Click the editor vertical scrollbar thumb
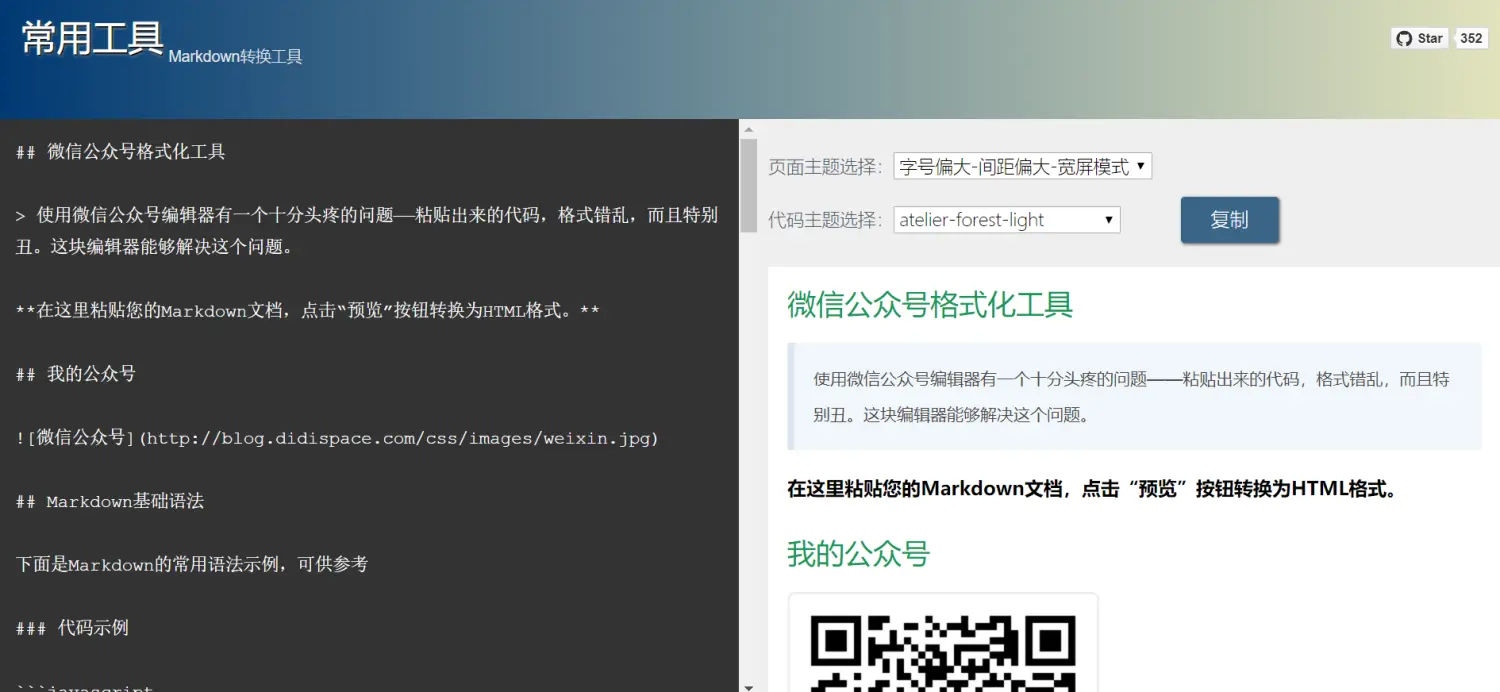1500x692 pixels. 749,186
